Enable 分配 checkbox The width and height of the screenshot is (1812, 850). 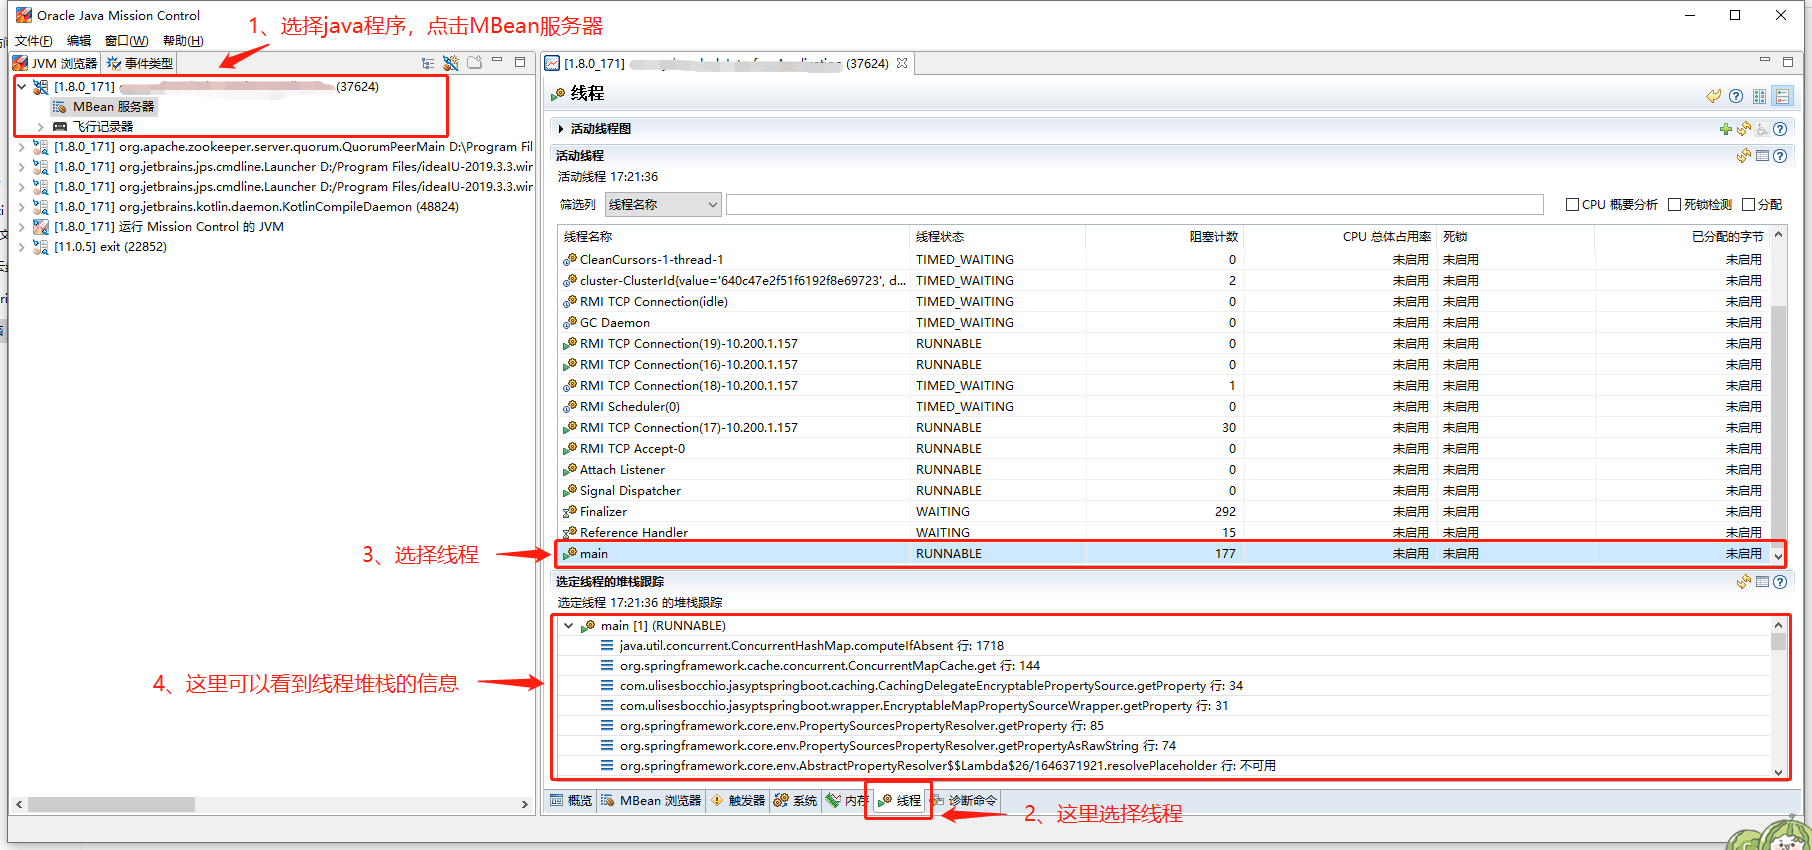tap(1748, 204)
